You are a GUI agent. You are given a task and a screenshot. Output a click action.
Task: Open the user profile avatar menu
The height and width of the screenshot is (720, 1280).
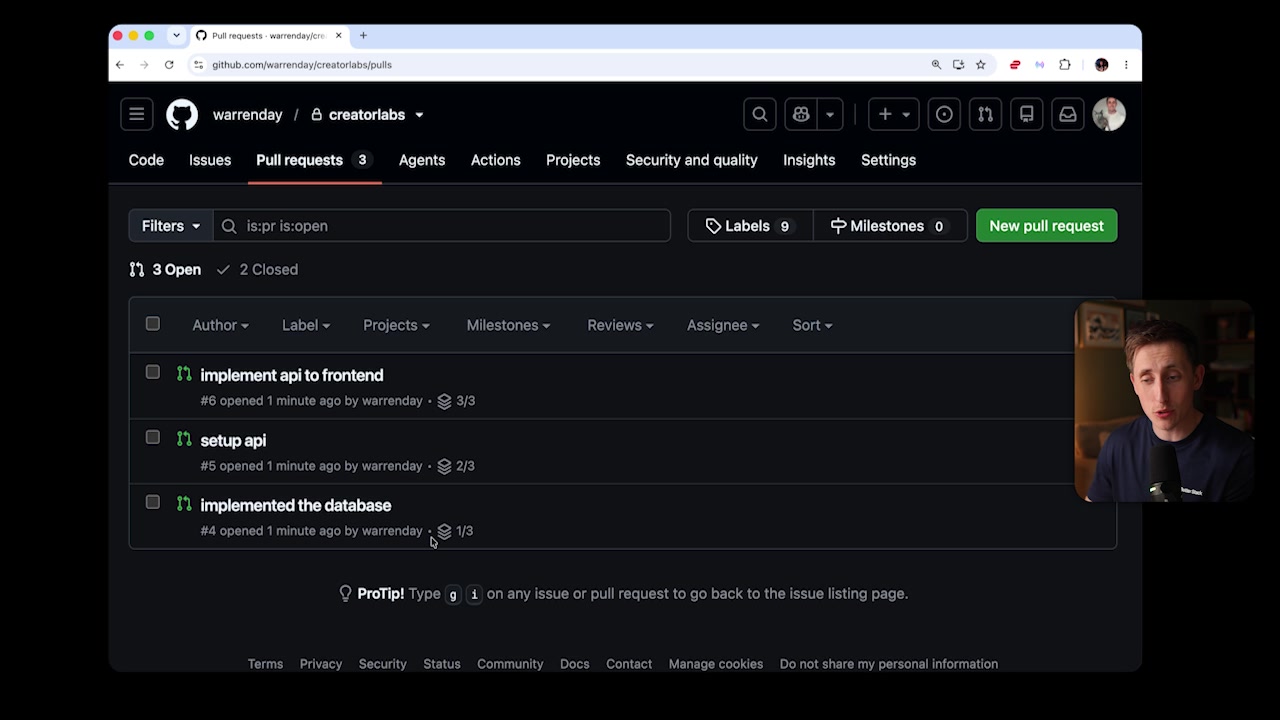point(1109,114)
